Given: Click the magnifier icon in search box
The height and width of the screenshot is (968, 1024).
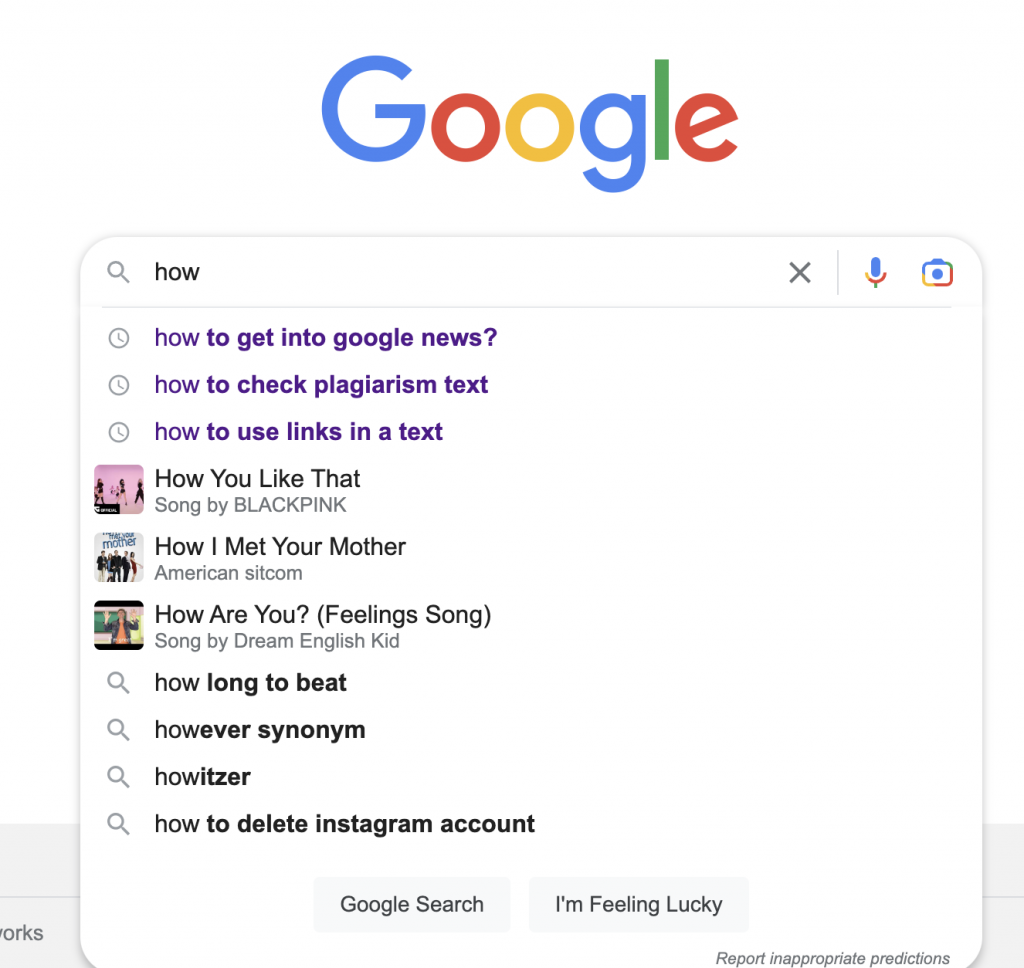Looking at the screenshot, I should coord(118,272).
